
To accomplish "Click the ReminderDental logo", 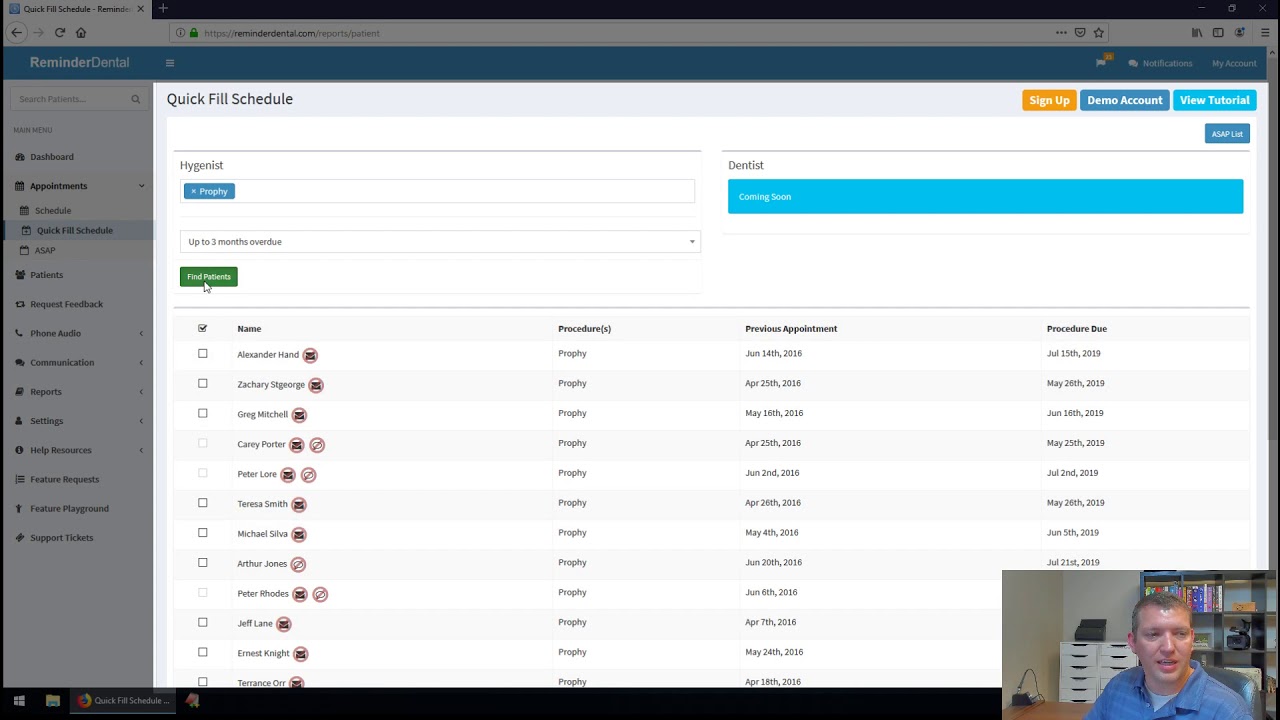I will (x=79, y=62).
